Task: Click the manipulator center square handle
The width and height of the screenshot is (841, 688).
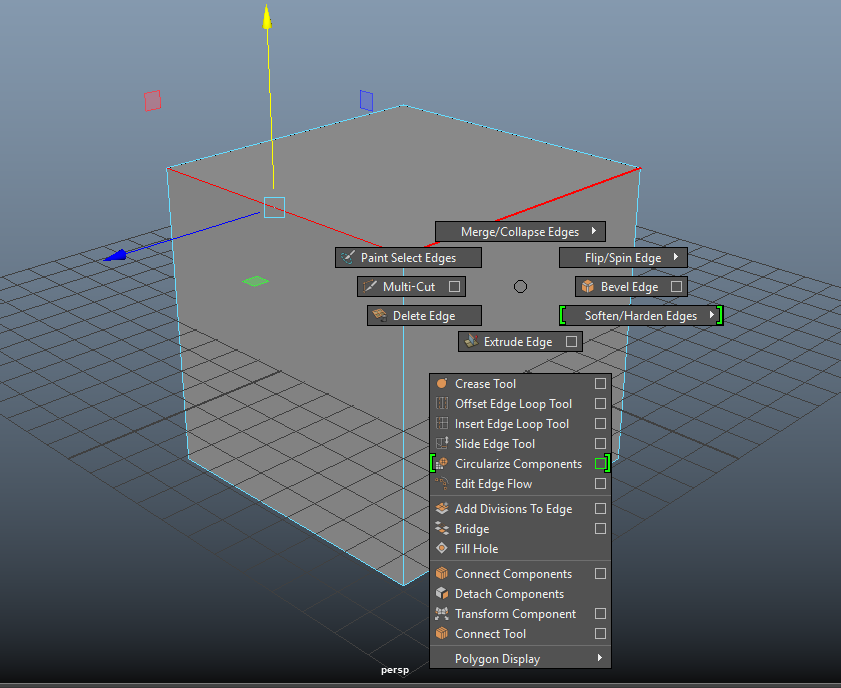Action: coord(274,207)
